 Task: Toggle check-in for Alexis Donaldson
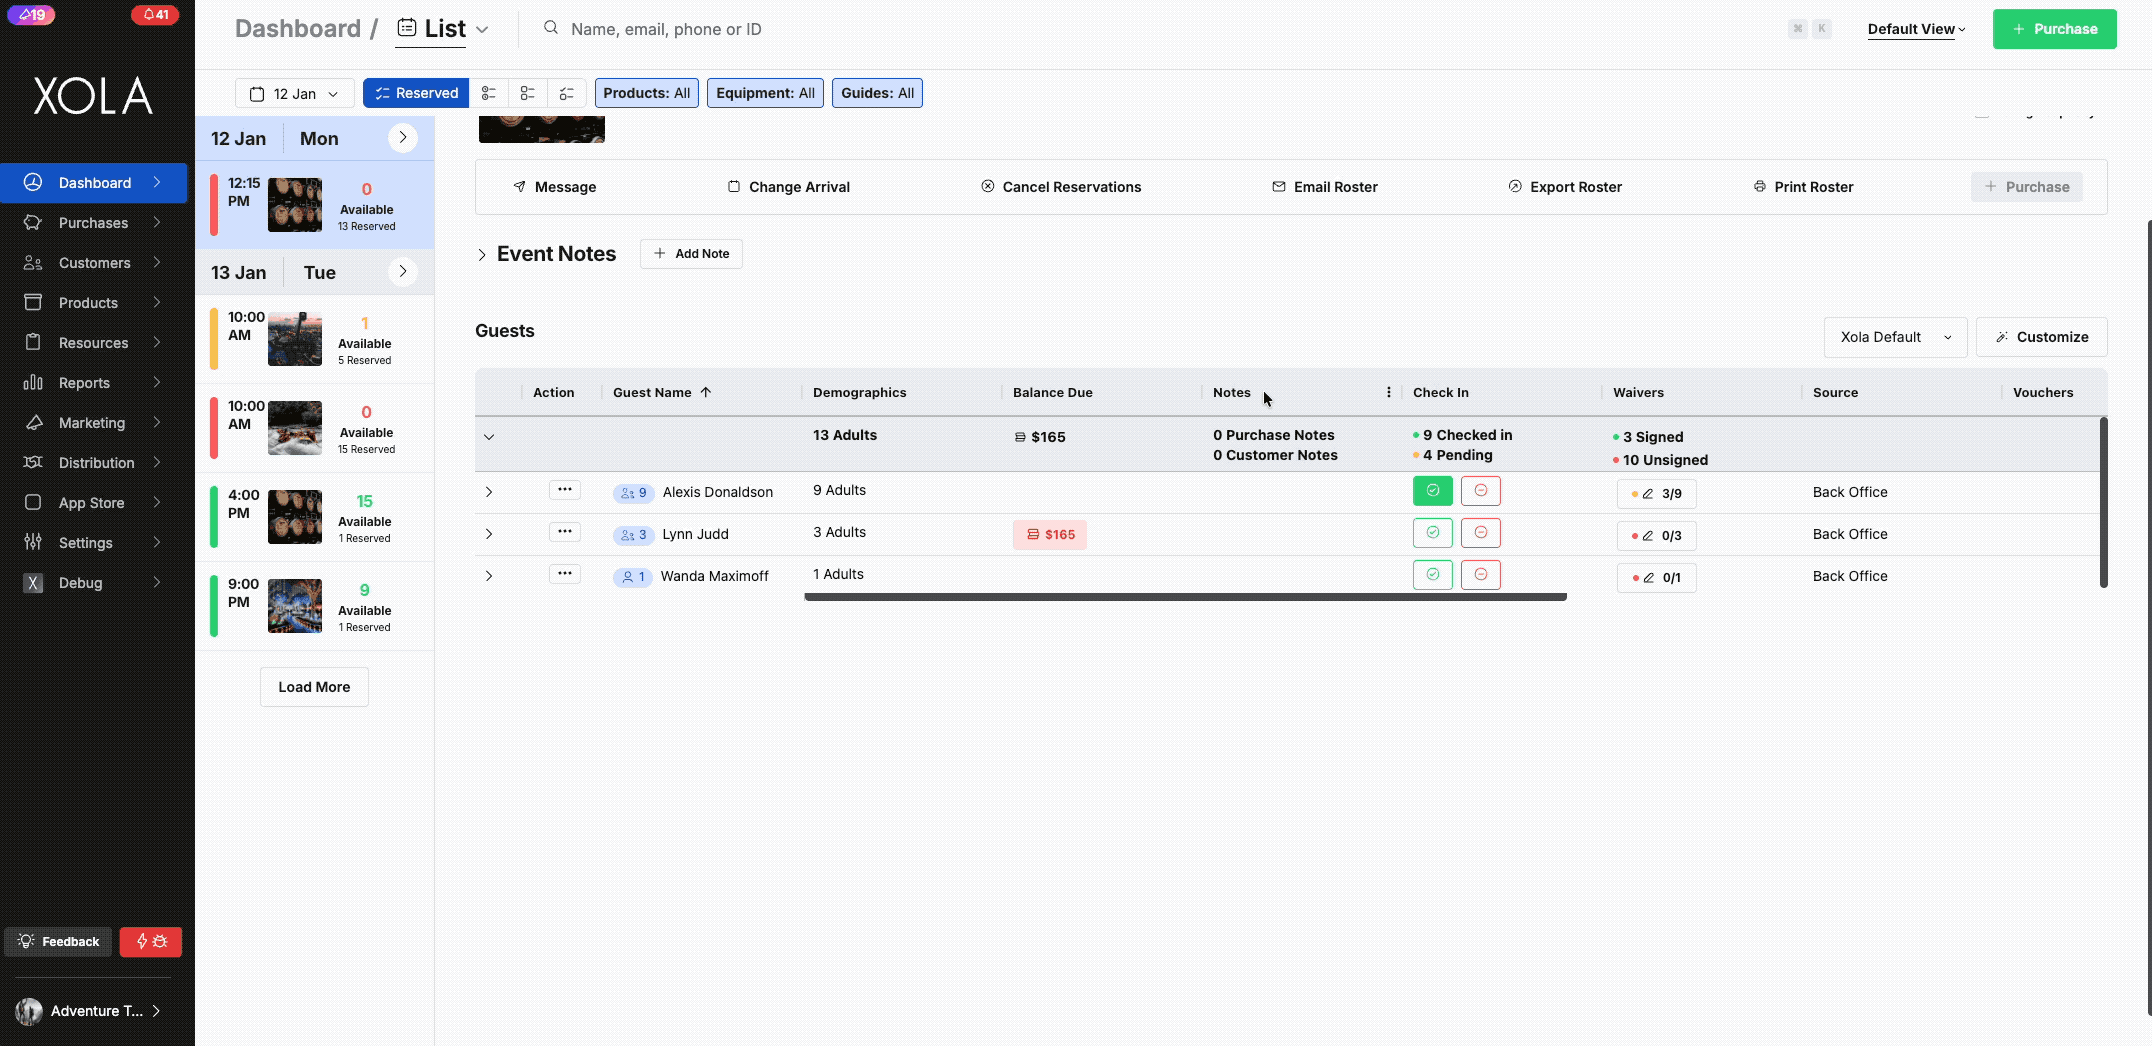click(1432, 491)
